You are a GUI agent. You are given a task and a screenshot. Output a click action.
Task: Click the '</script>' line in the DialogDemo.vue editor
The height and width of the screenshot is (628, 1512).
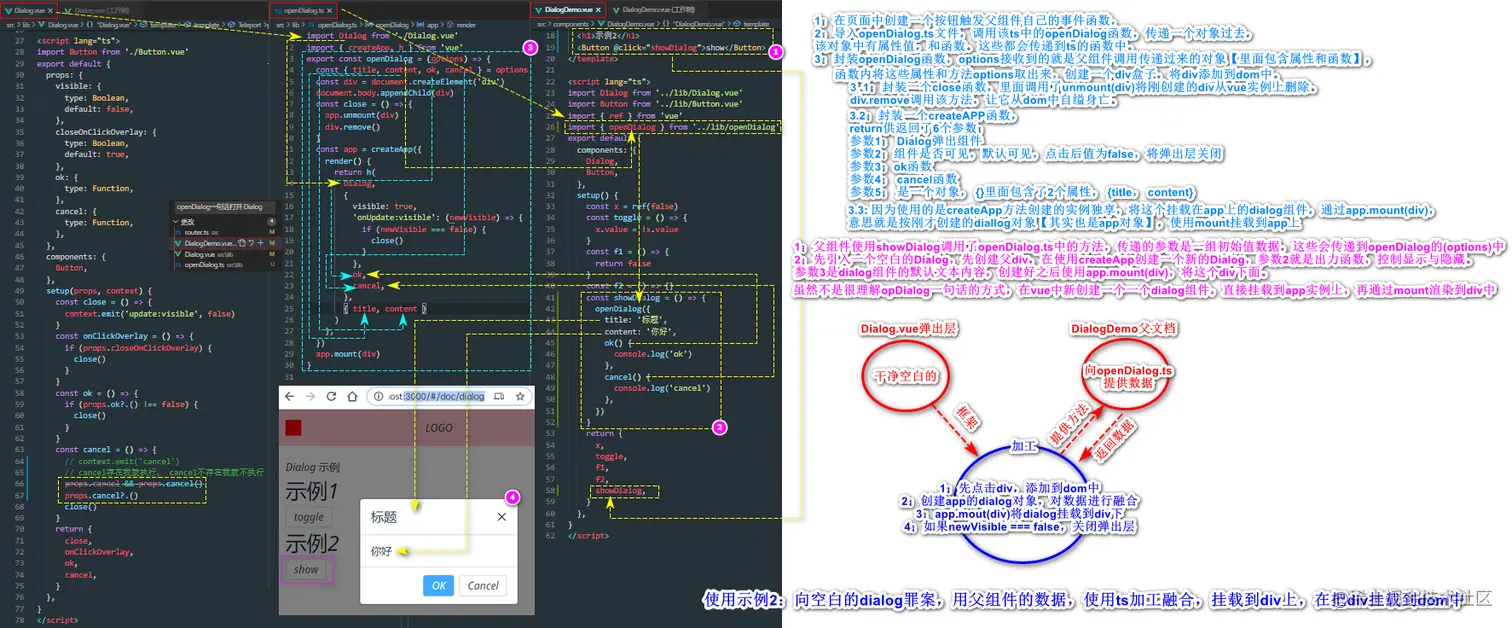coord(587,536)
